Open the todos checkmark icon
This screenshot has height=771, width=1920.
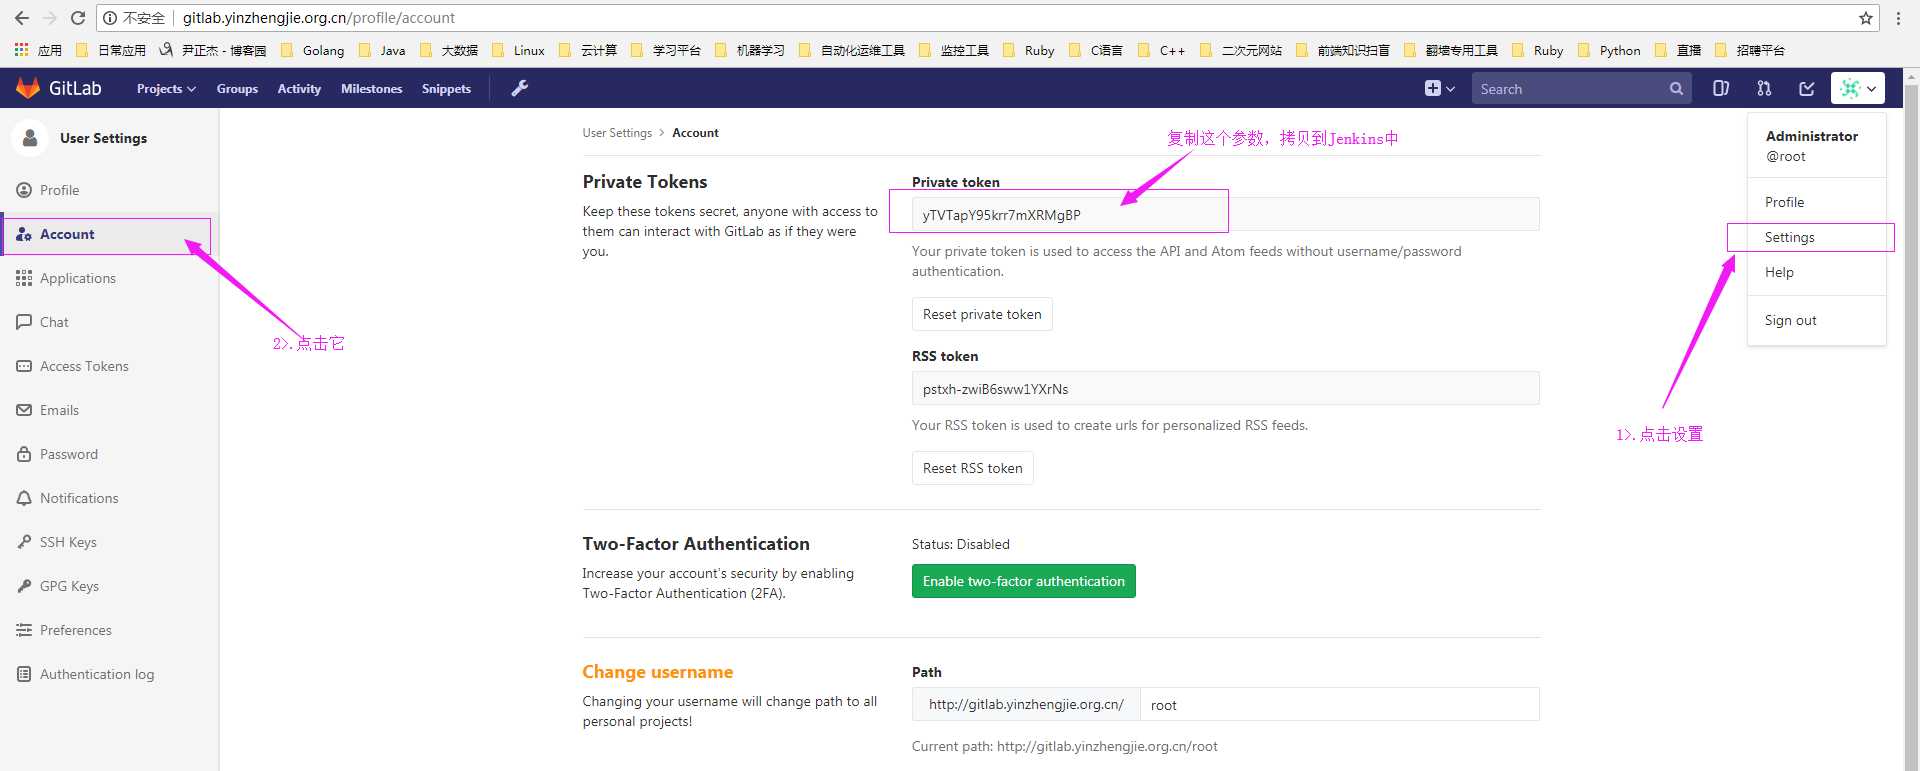[1807, 88]
